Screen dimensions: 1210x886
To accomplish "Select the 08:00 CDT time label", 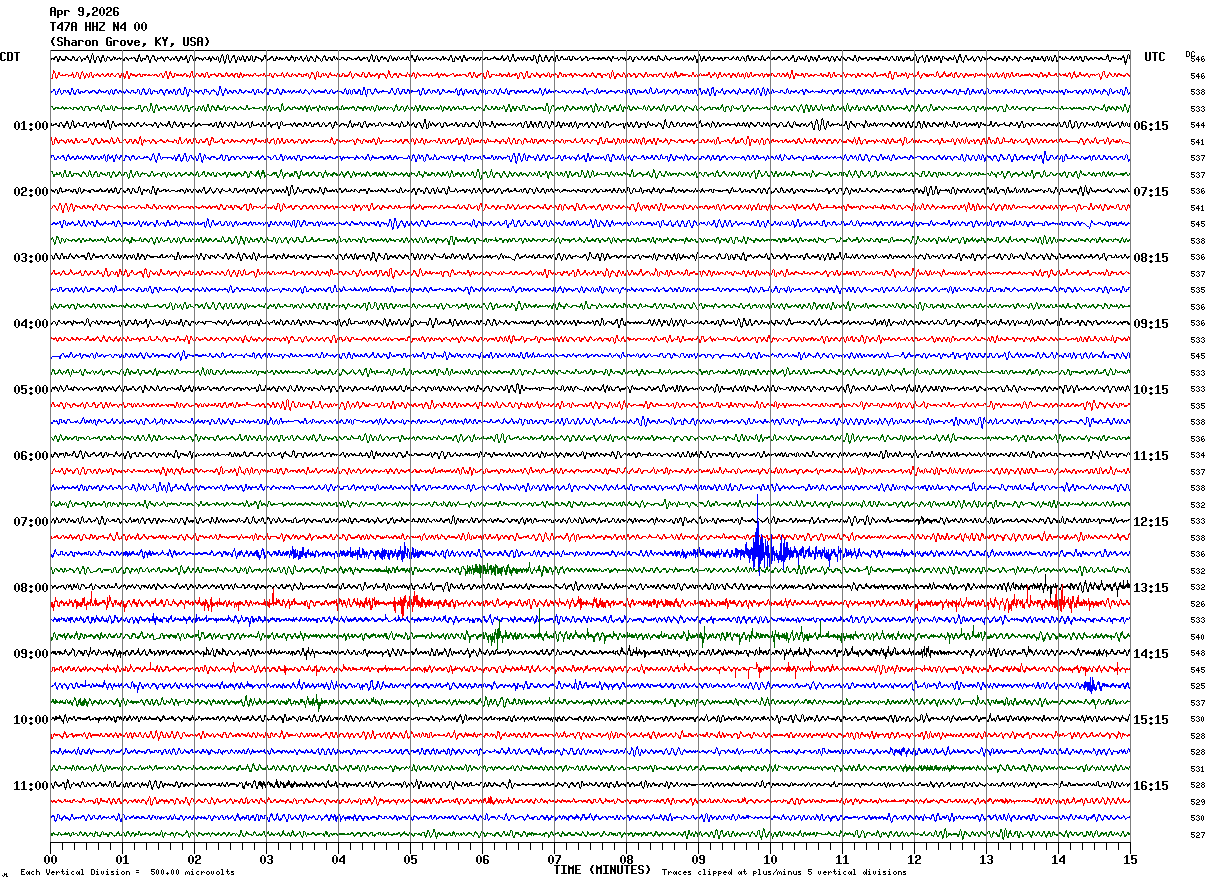I will 31,588.
